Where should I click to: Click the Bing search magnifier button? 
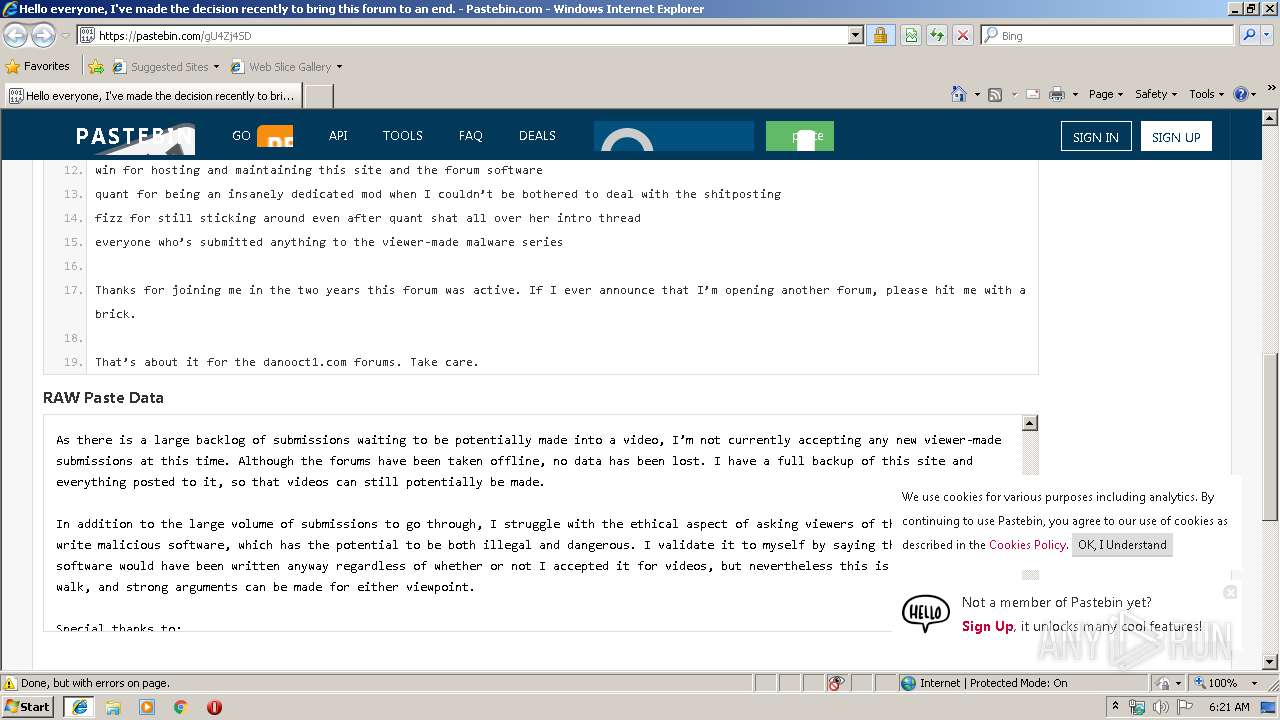(1249, 35)
